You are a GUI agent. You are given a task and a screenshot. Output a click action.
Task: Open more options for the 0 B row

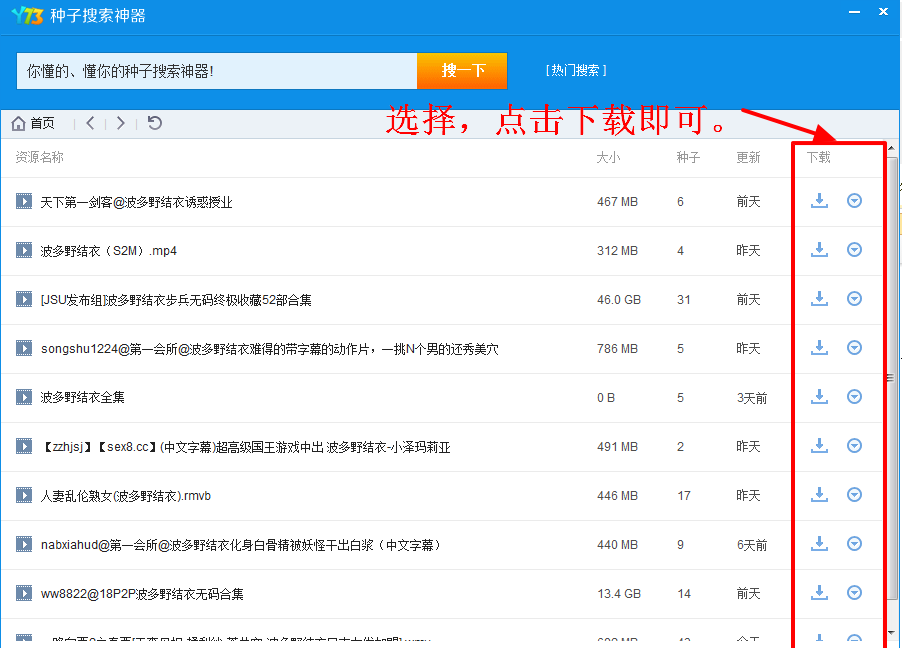click(x=854, y=396)
